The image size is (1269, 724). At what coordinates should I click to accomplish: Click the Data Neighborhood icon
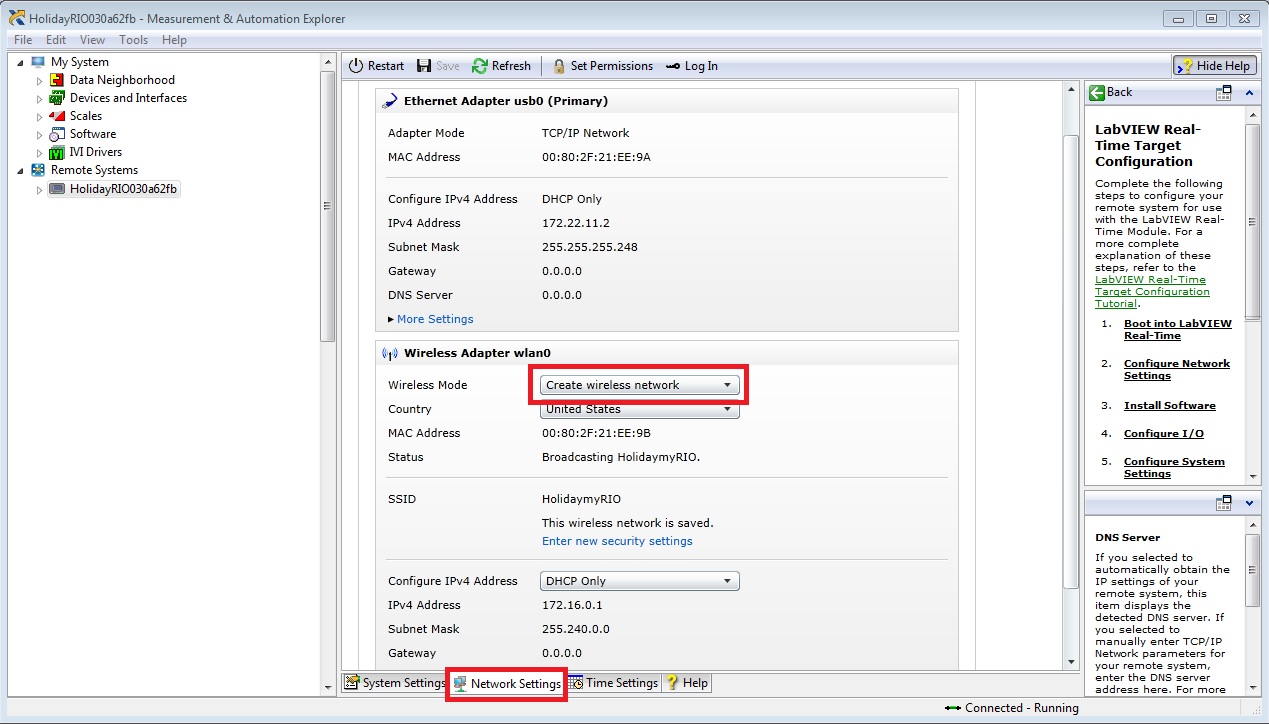pos(57,80)
